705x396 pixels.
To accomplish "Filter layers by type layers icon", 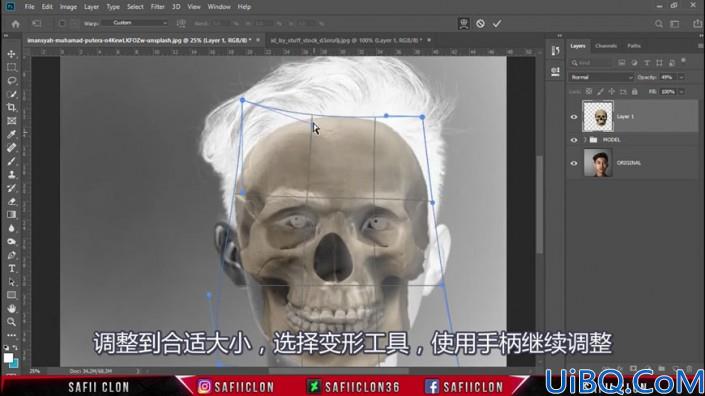I will click(647, 63).
